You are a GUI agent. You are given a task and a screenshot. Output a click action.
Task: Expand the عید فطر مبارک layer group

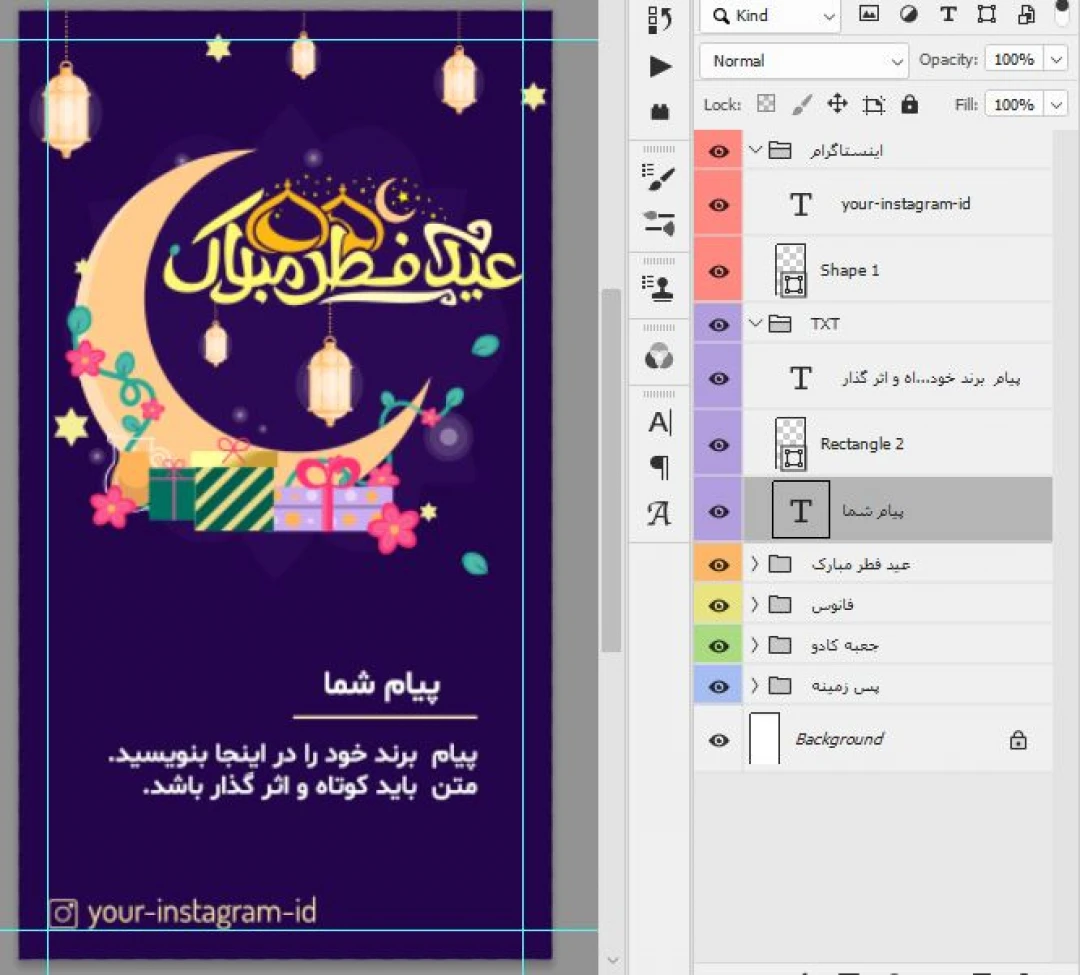pos(756,565)
